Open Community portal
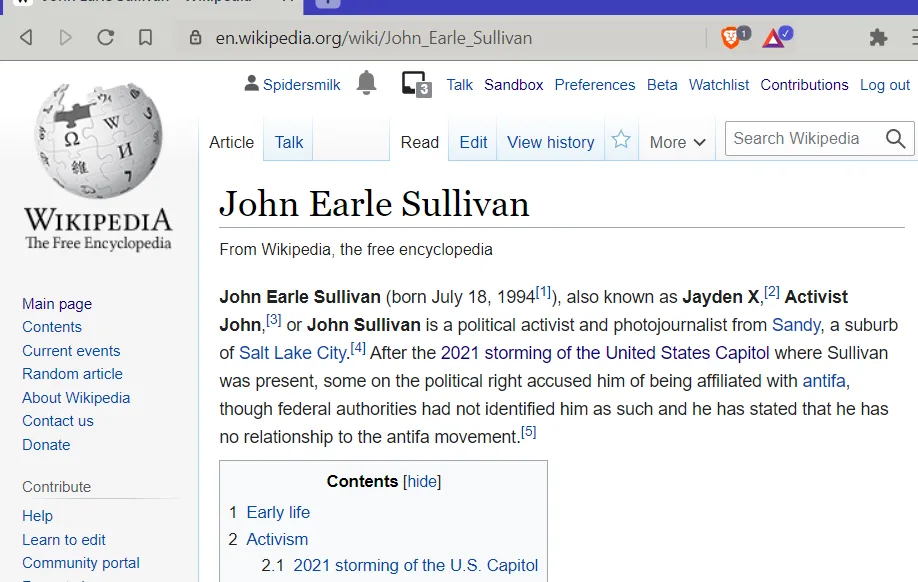The width and height of the screenshot is (918, 582). click(x=81, y=563)
